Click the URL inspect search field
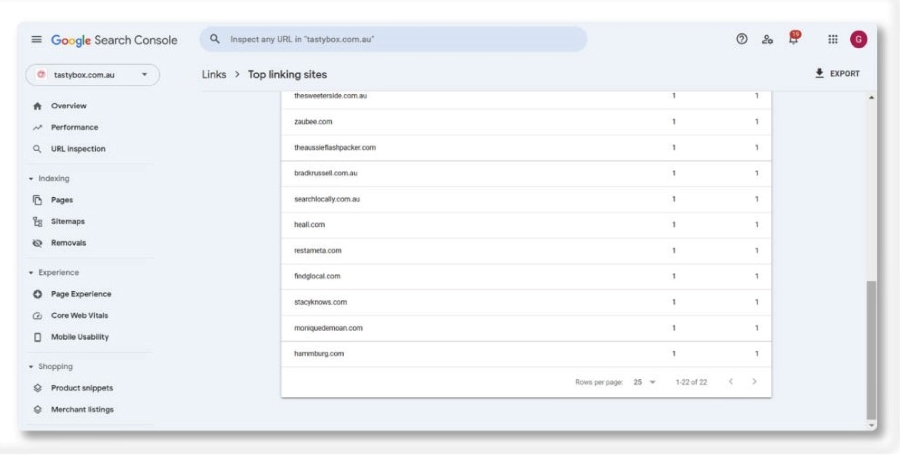Image resolution: width=900 pixels, height=455 pixels. 393,39
